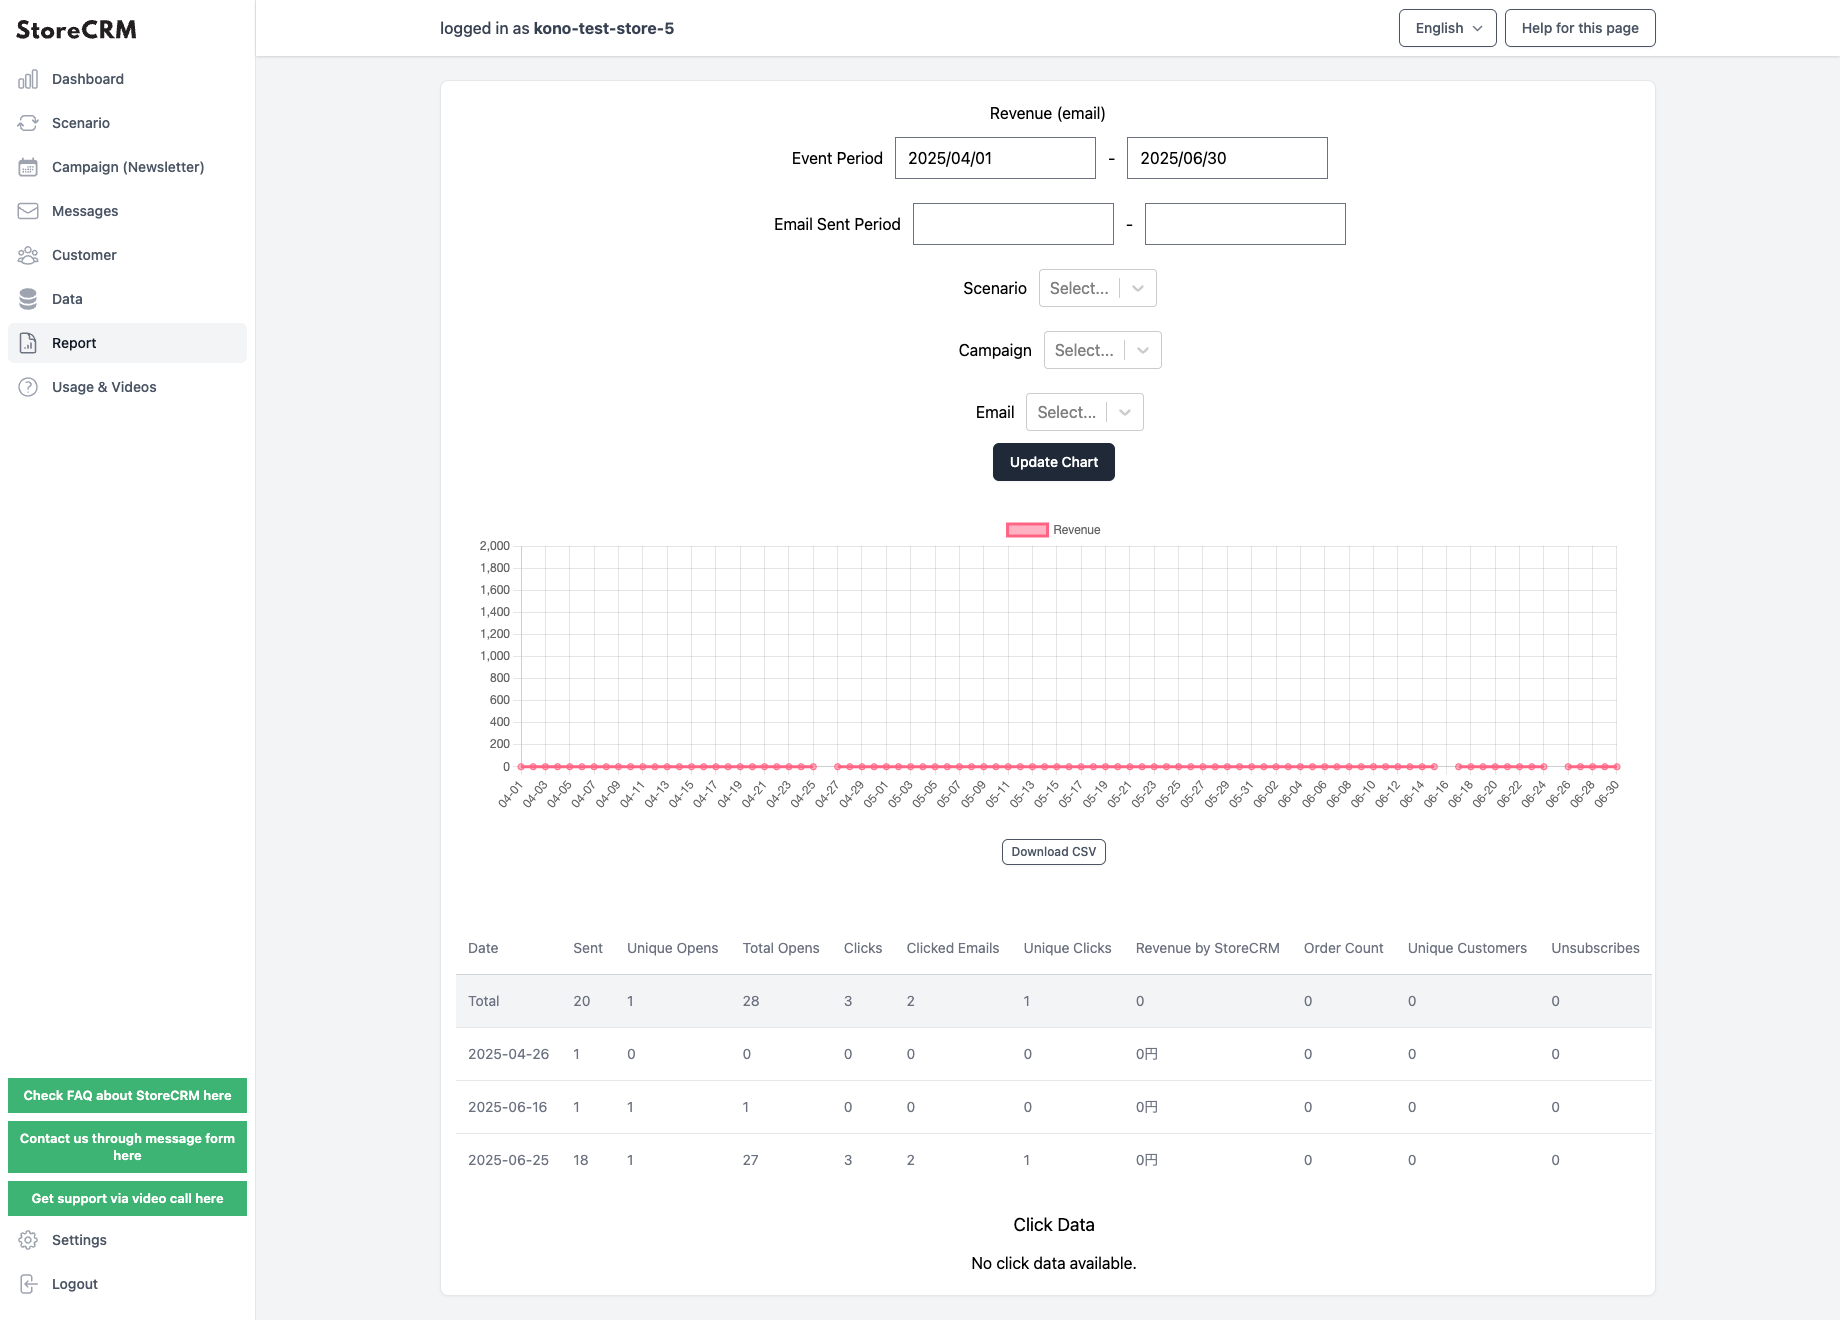
Task: Open Usage & Videos page
Action: pos(127,387)
